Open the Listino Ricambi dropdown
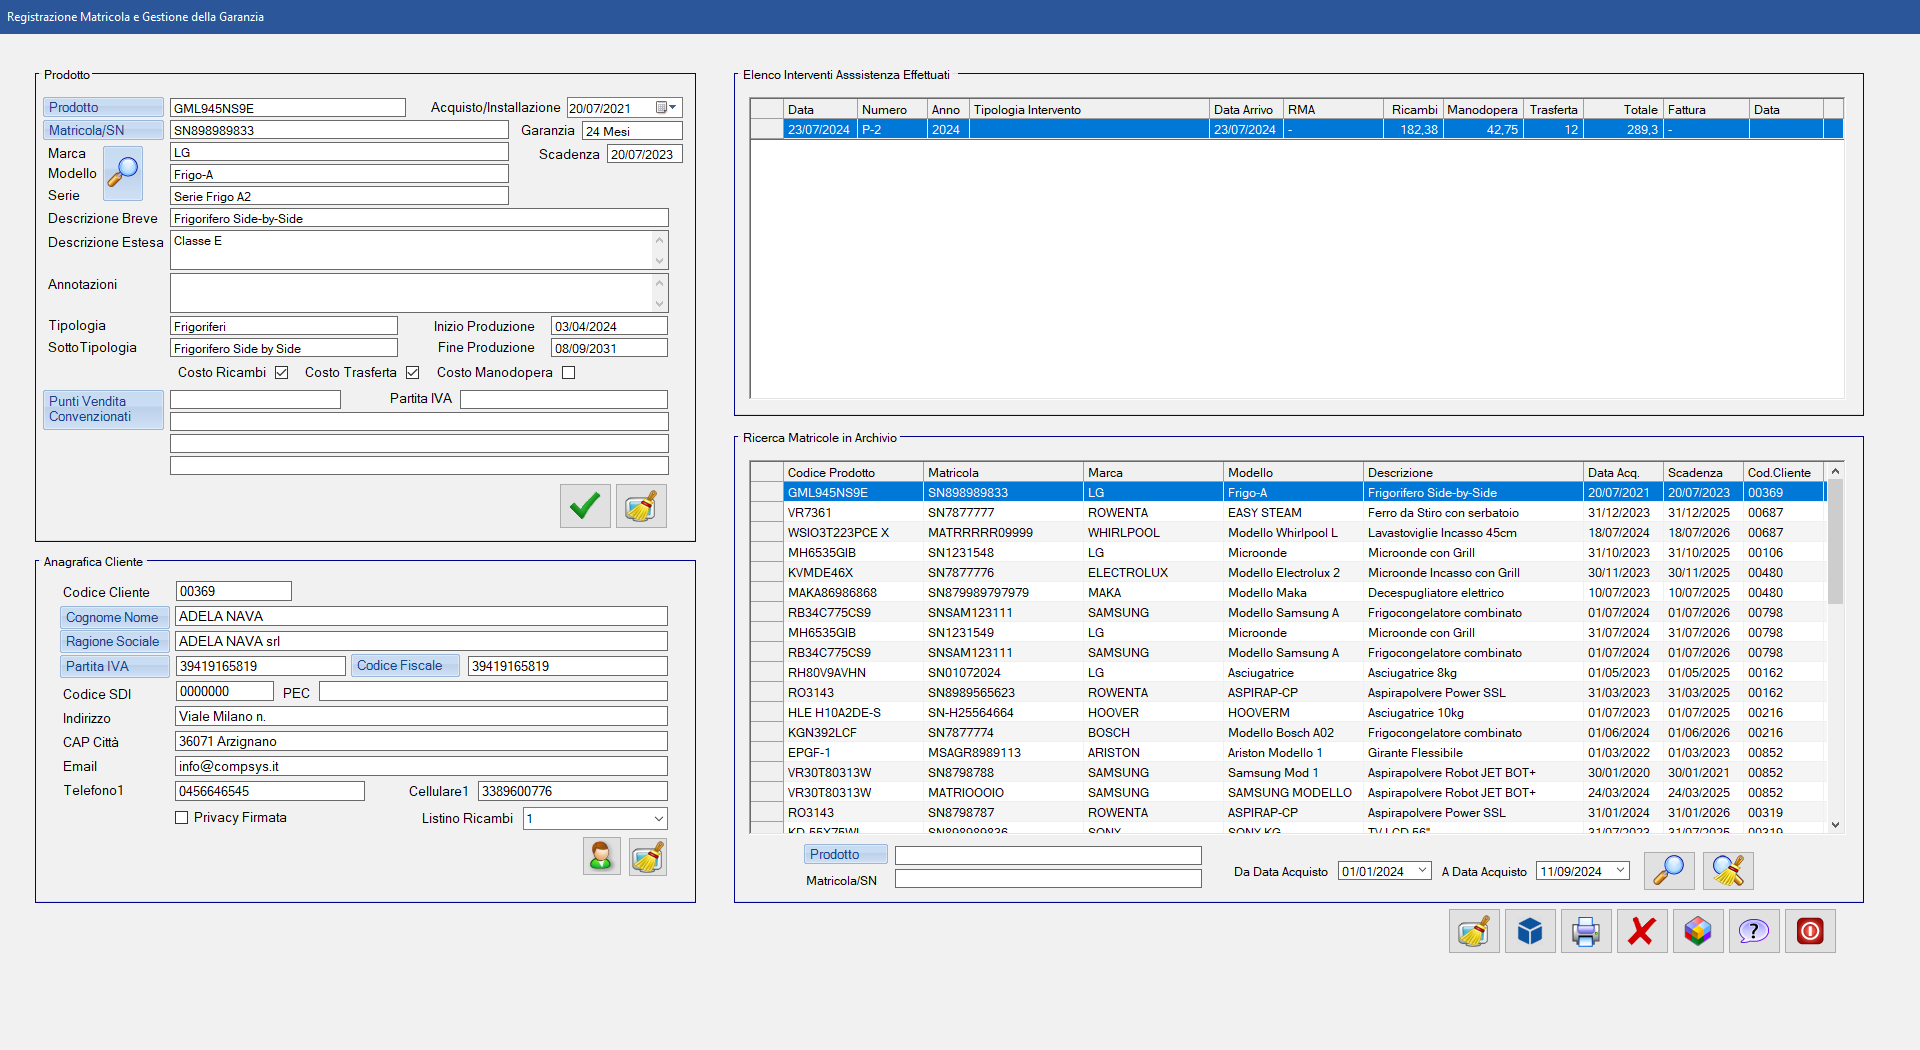This screenshot has height=1050, width=1920. tap(658, 819)
